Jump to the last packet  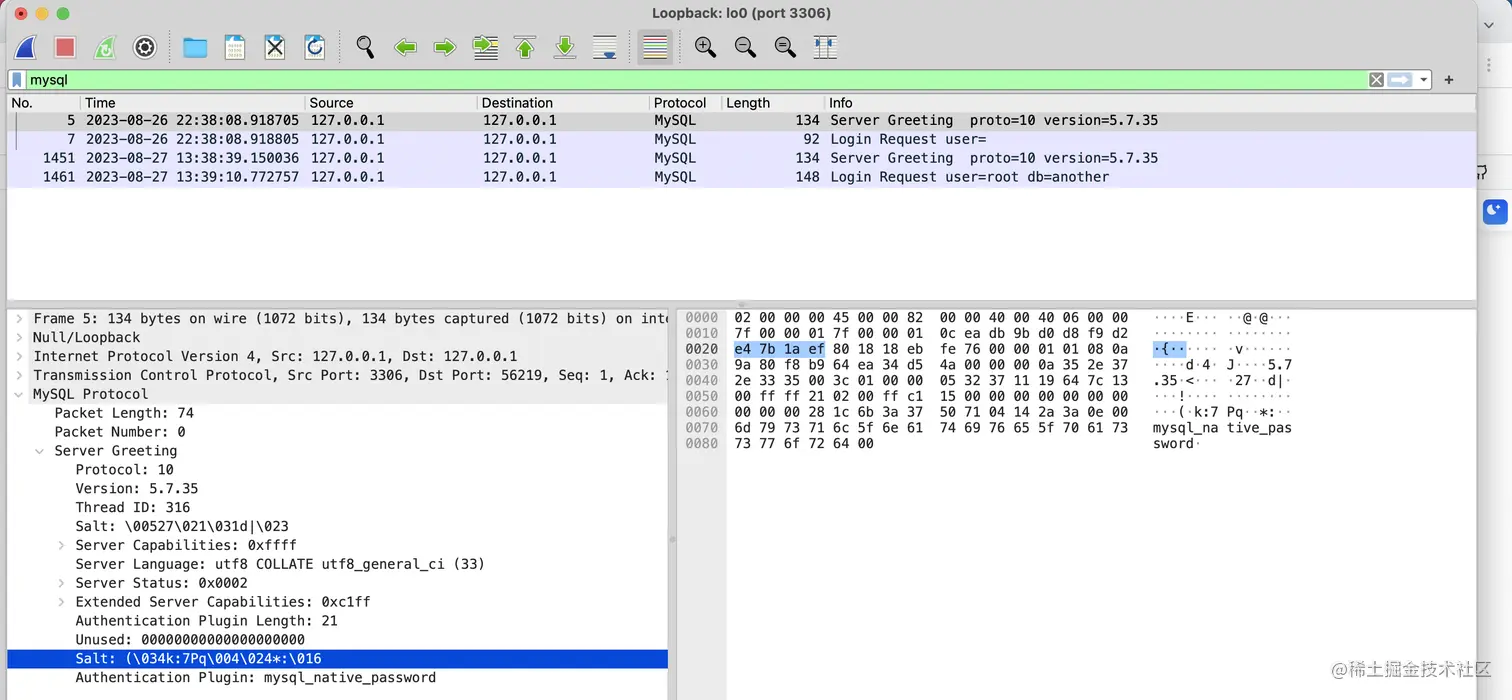pos(565,47)
